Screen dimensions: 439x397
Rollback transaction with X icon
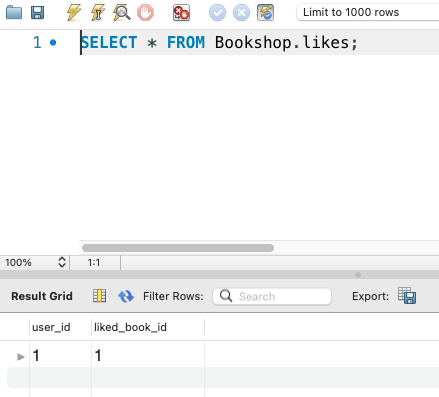pos(241,13)
